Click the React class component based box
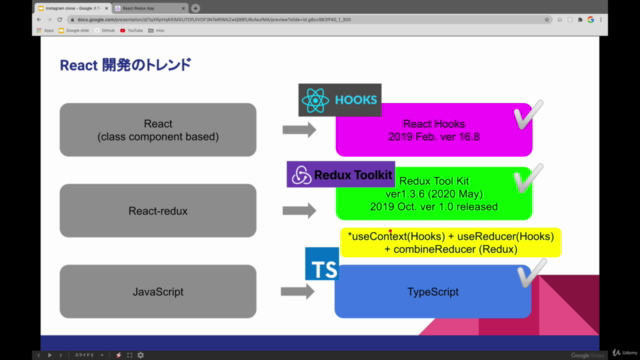Viewport: 640px width, 360px height. pyautogui.click(x=158, y=130)
